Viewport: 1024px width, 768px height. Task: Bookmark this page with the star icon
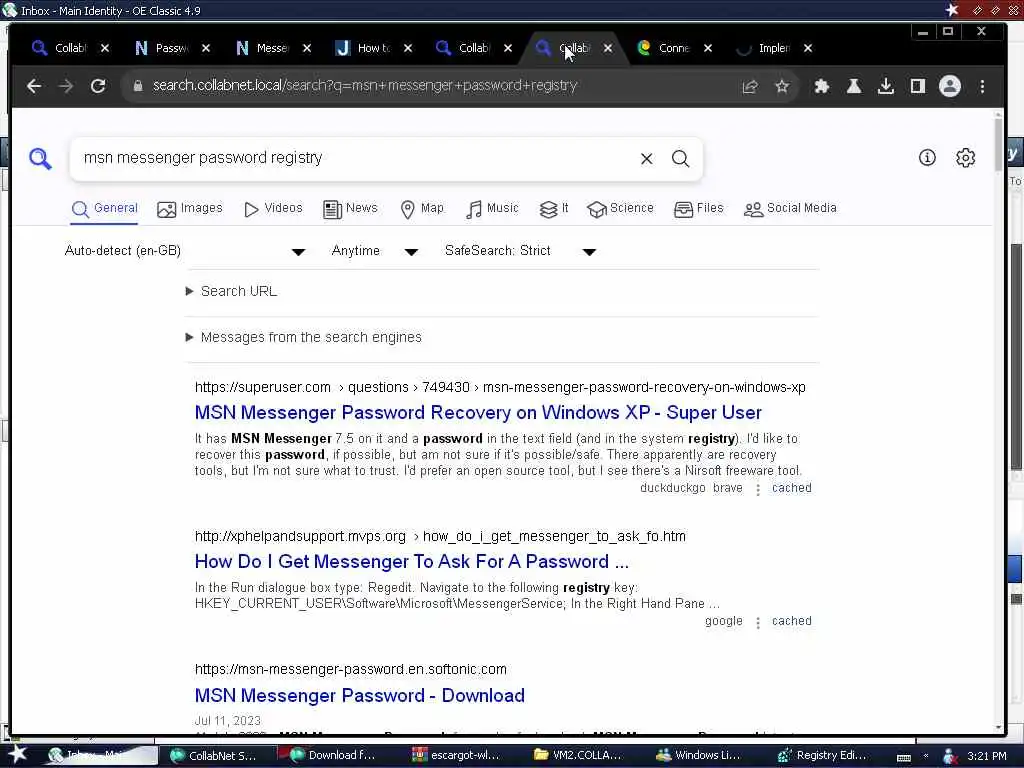coord(782,86)
